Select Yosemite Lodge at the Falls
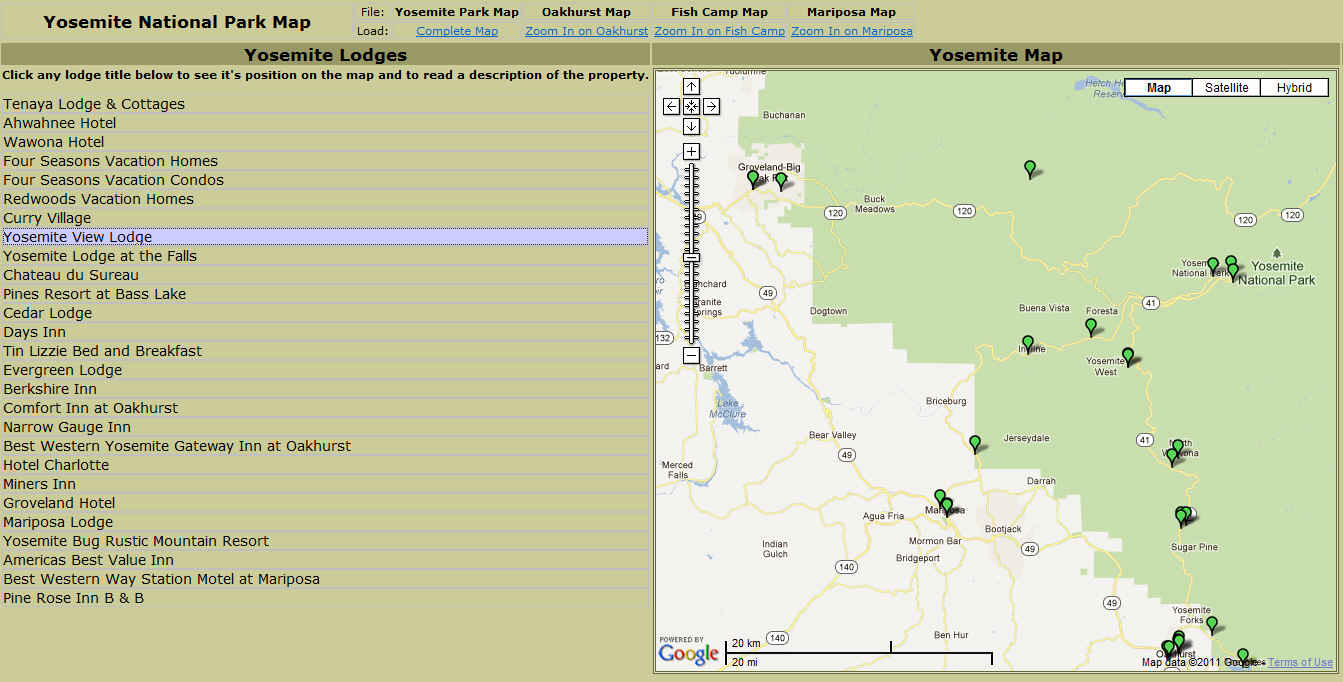1343x682 pixels. (x=325, y=256)
